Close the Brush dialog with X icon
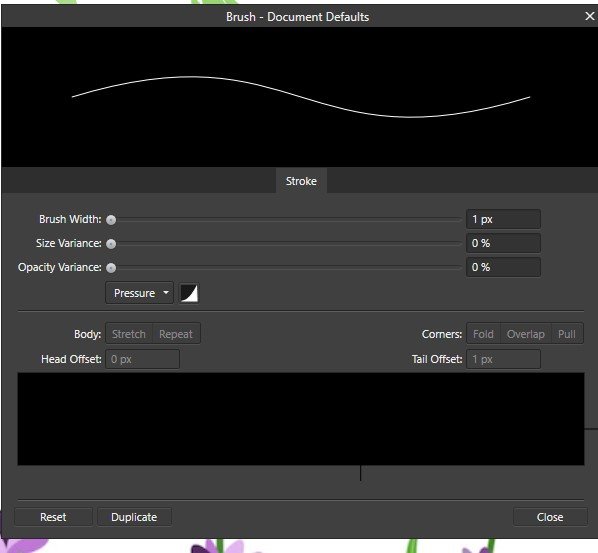This screenshot has height=553, width=598. [590, 16]
